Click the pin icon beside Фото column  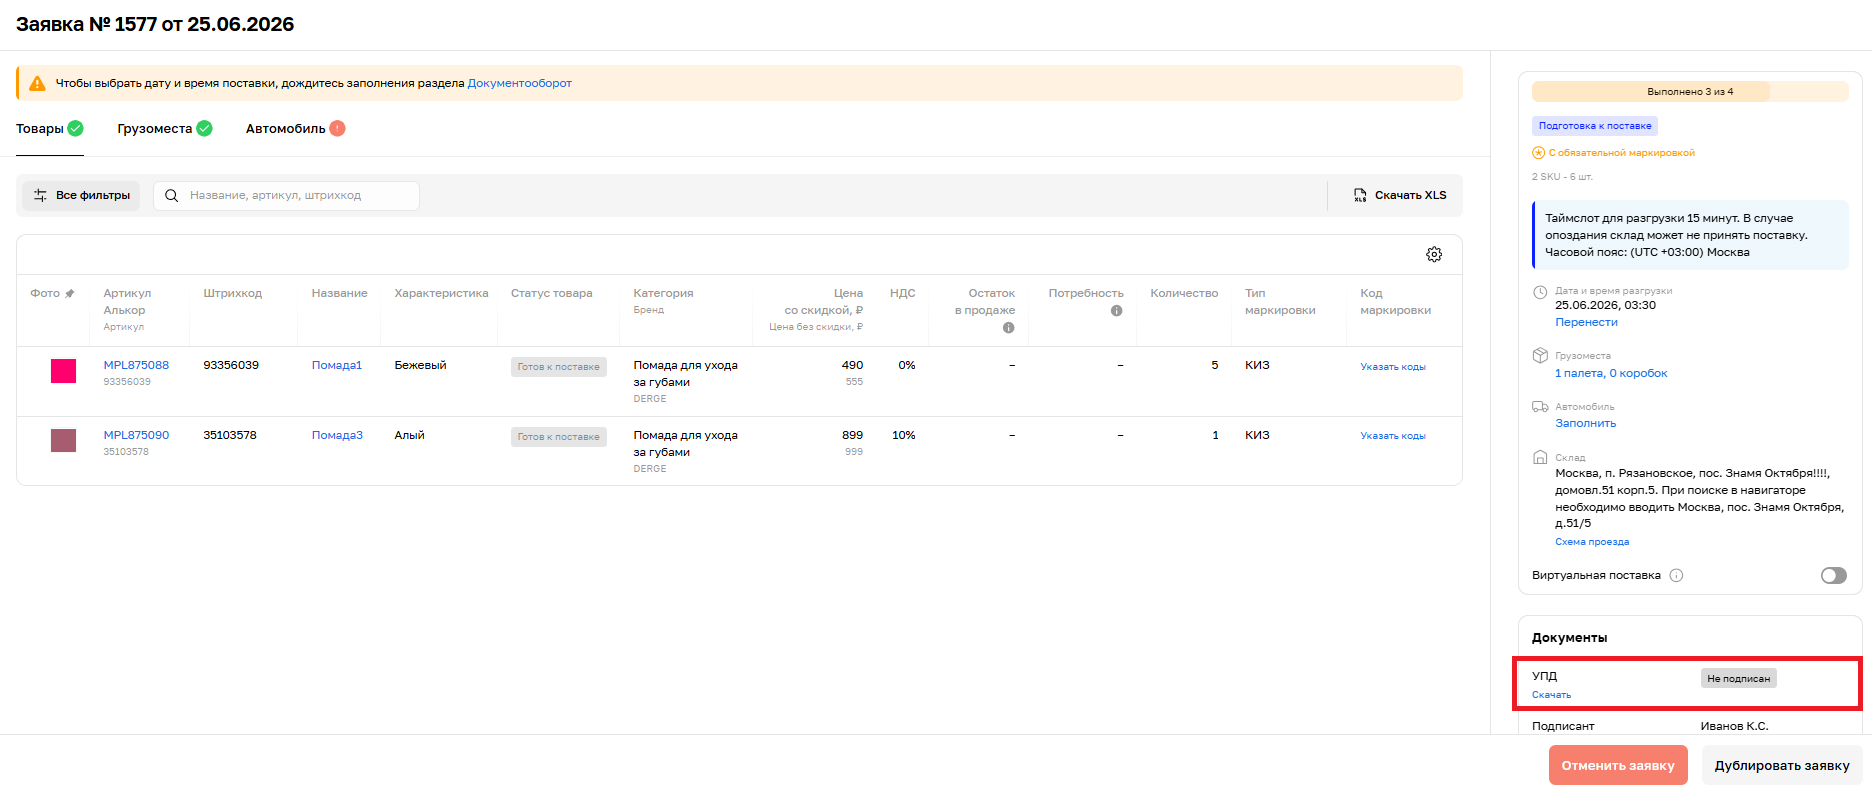coord(70,293)
